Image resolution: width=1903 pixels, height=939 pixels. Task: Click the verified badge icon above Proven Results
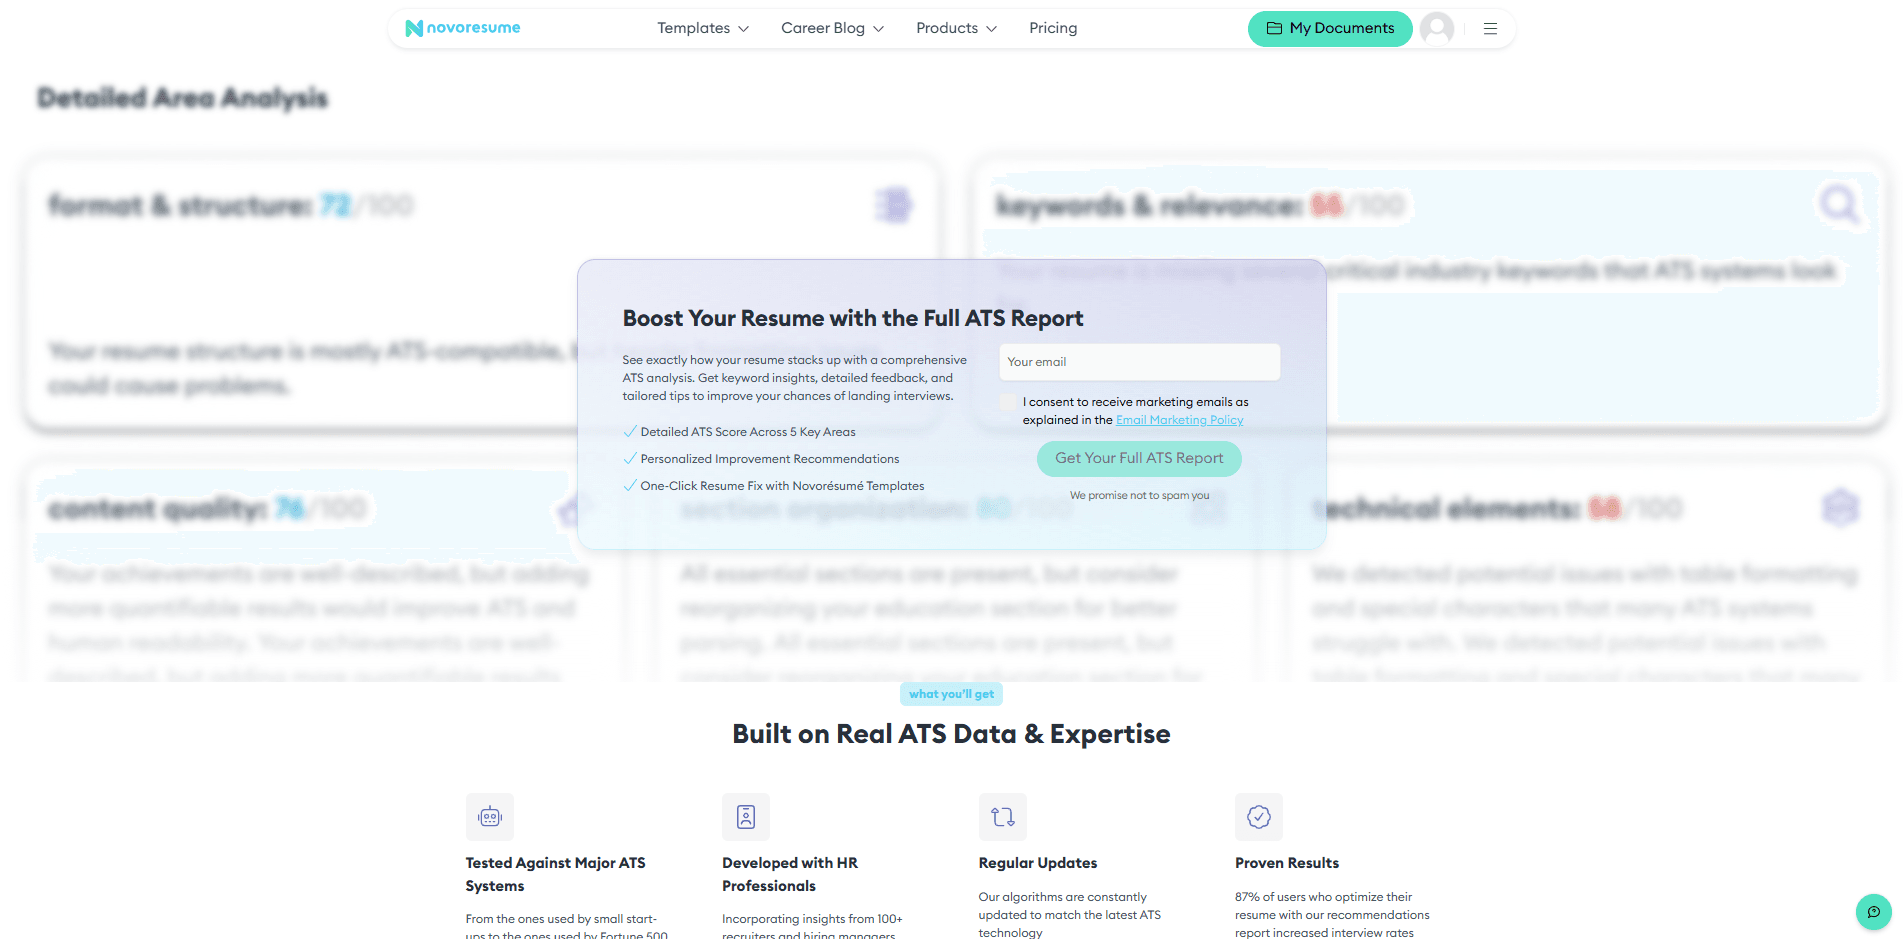point(1258,816)
